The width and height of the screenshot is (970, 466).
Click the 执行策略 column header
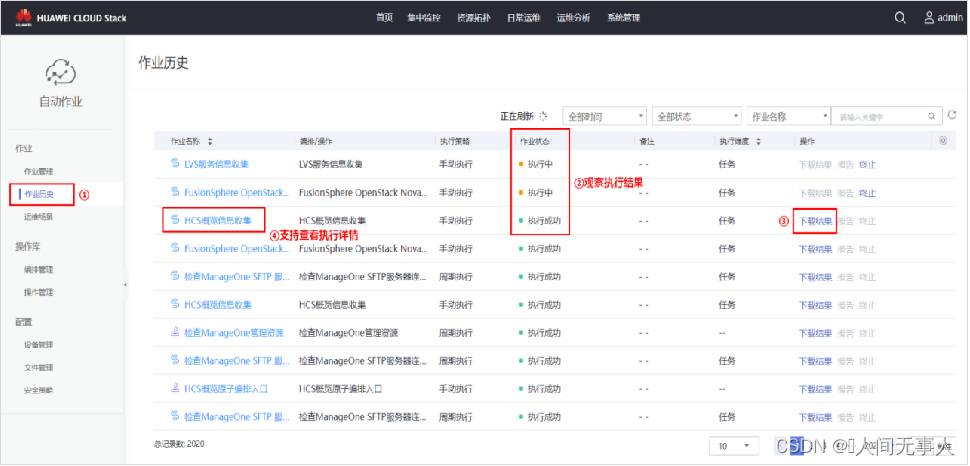click(455, 142)
